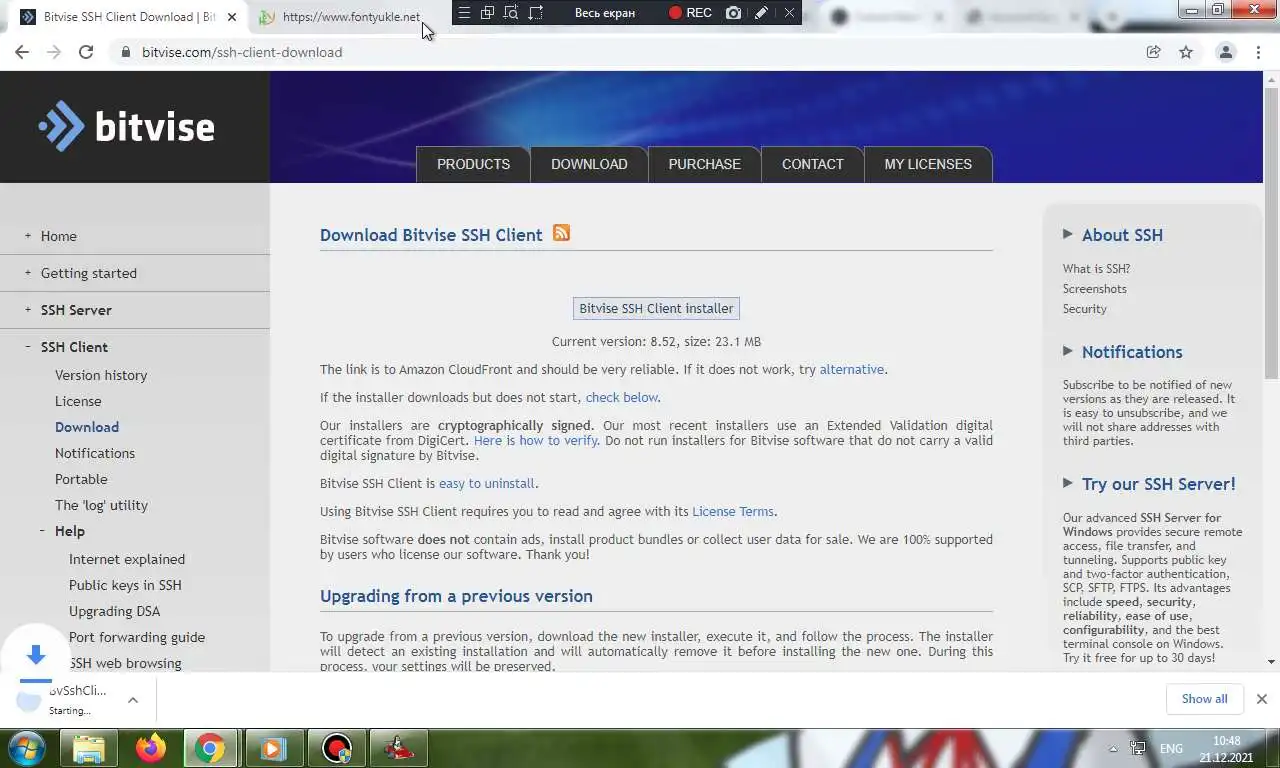1280x768 pixels.
Task: Click Show all downloads button
Action: click(1204, 699)
